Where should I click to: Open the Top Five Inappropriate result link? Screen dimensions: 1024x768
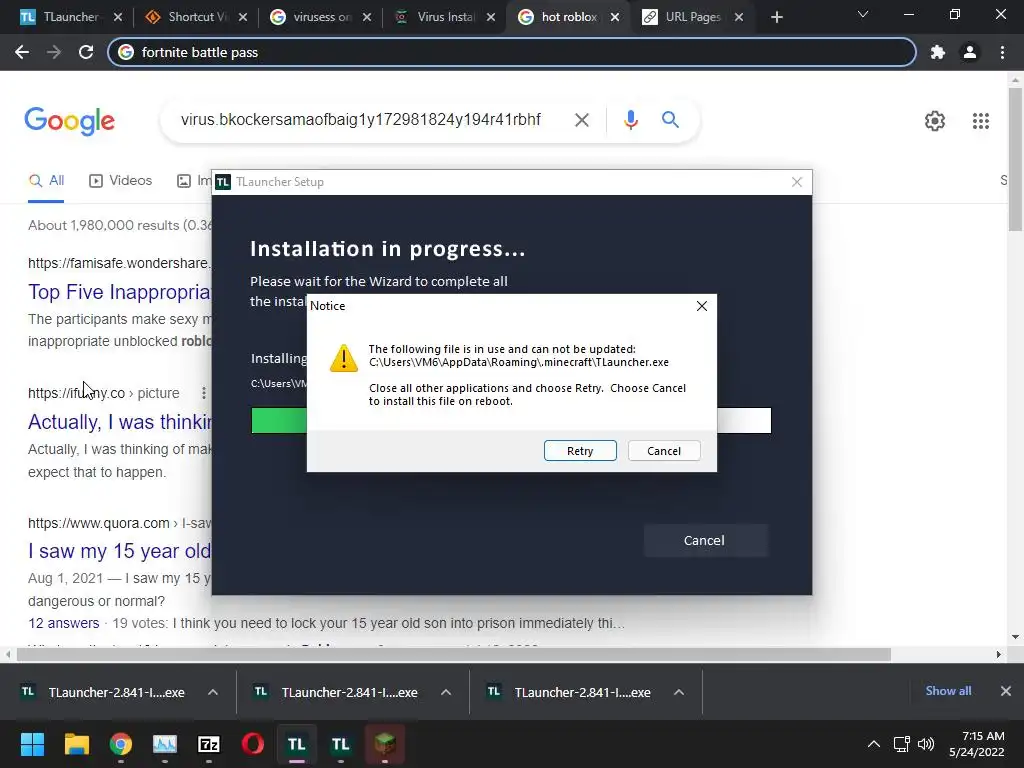pos(120,292)
